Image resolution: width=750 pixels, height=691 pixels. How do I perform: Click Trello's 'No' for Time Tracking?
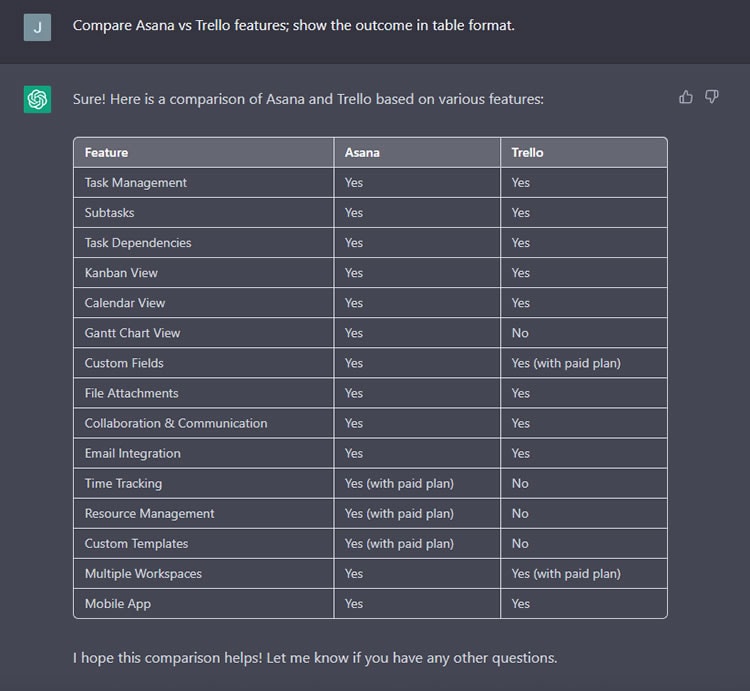tap(520, 484)
